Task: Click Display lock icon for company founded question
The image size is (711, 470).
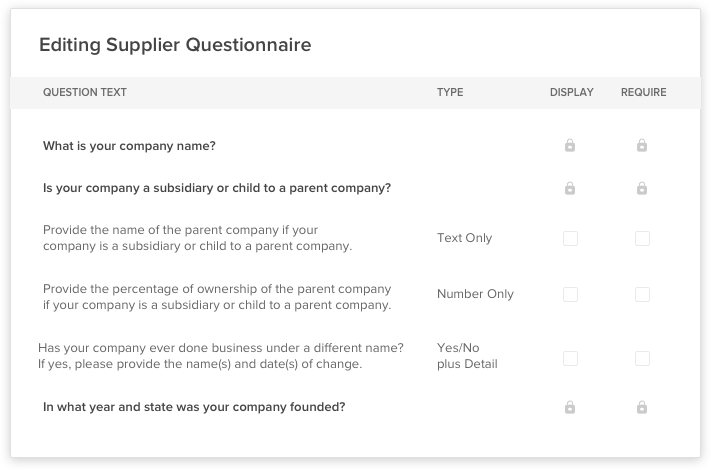Action: [x=570, y=407]
